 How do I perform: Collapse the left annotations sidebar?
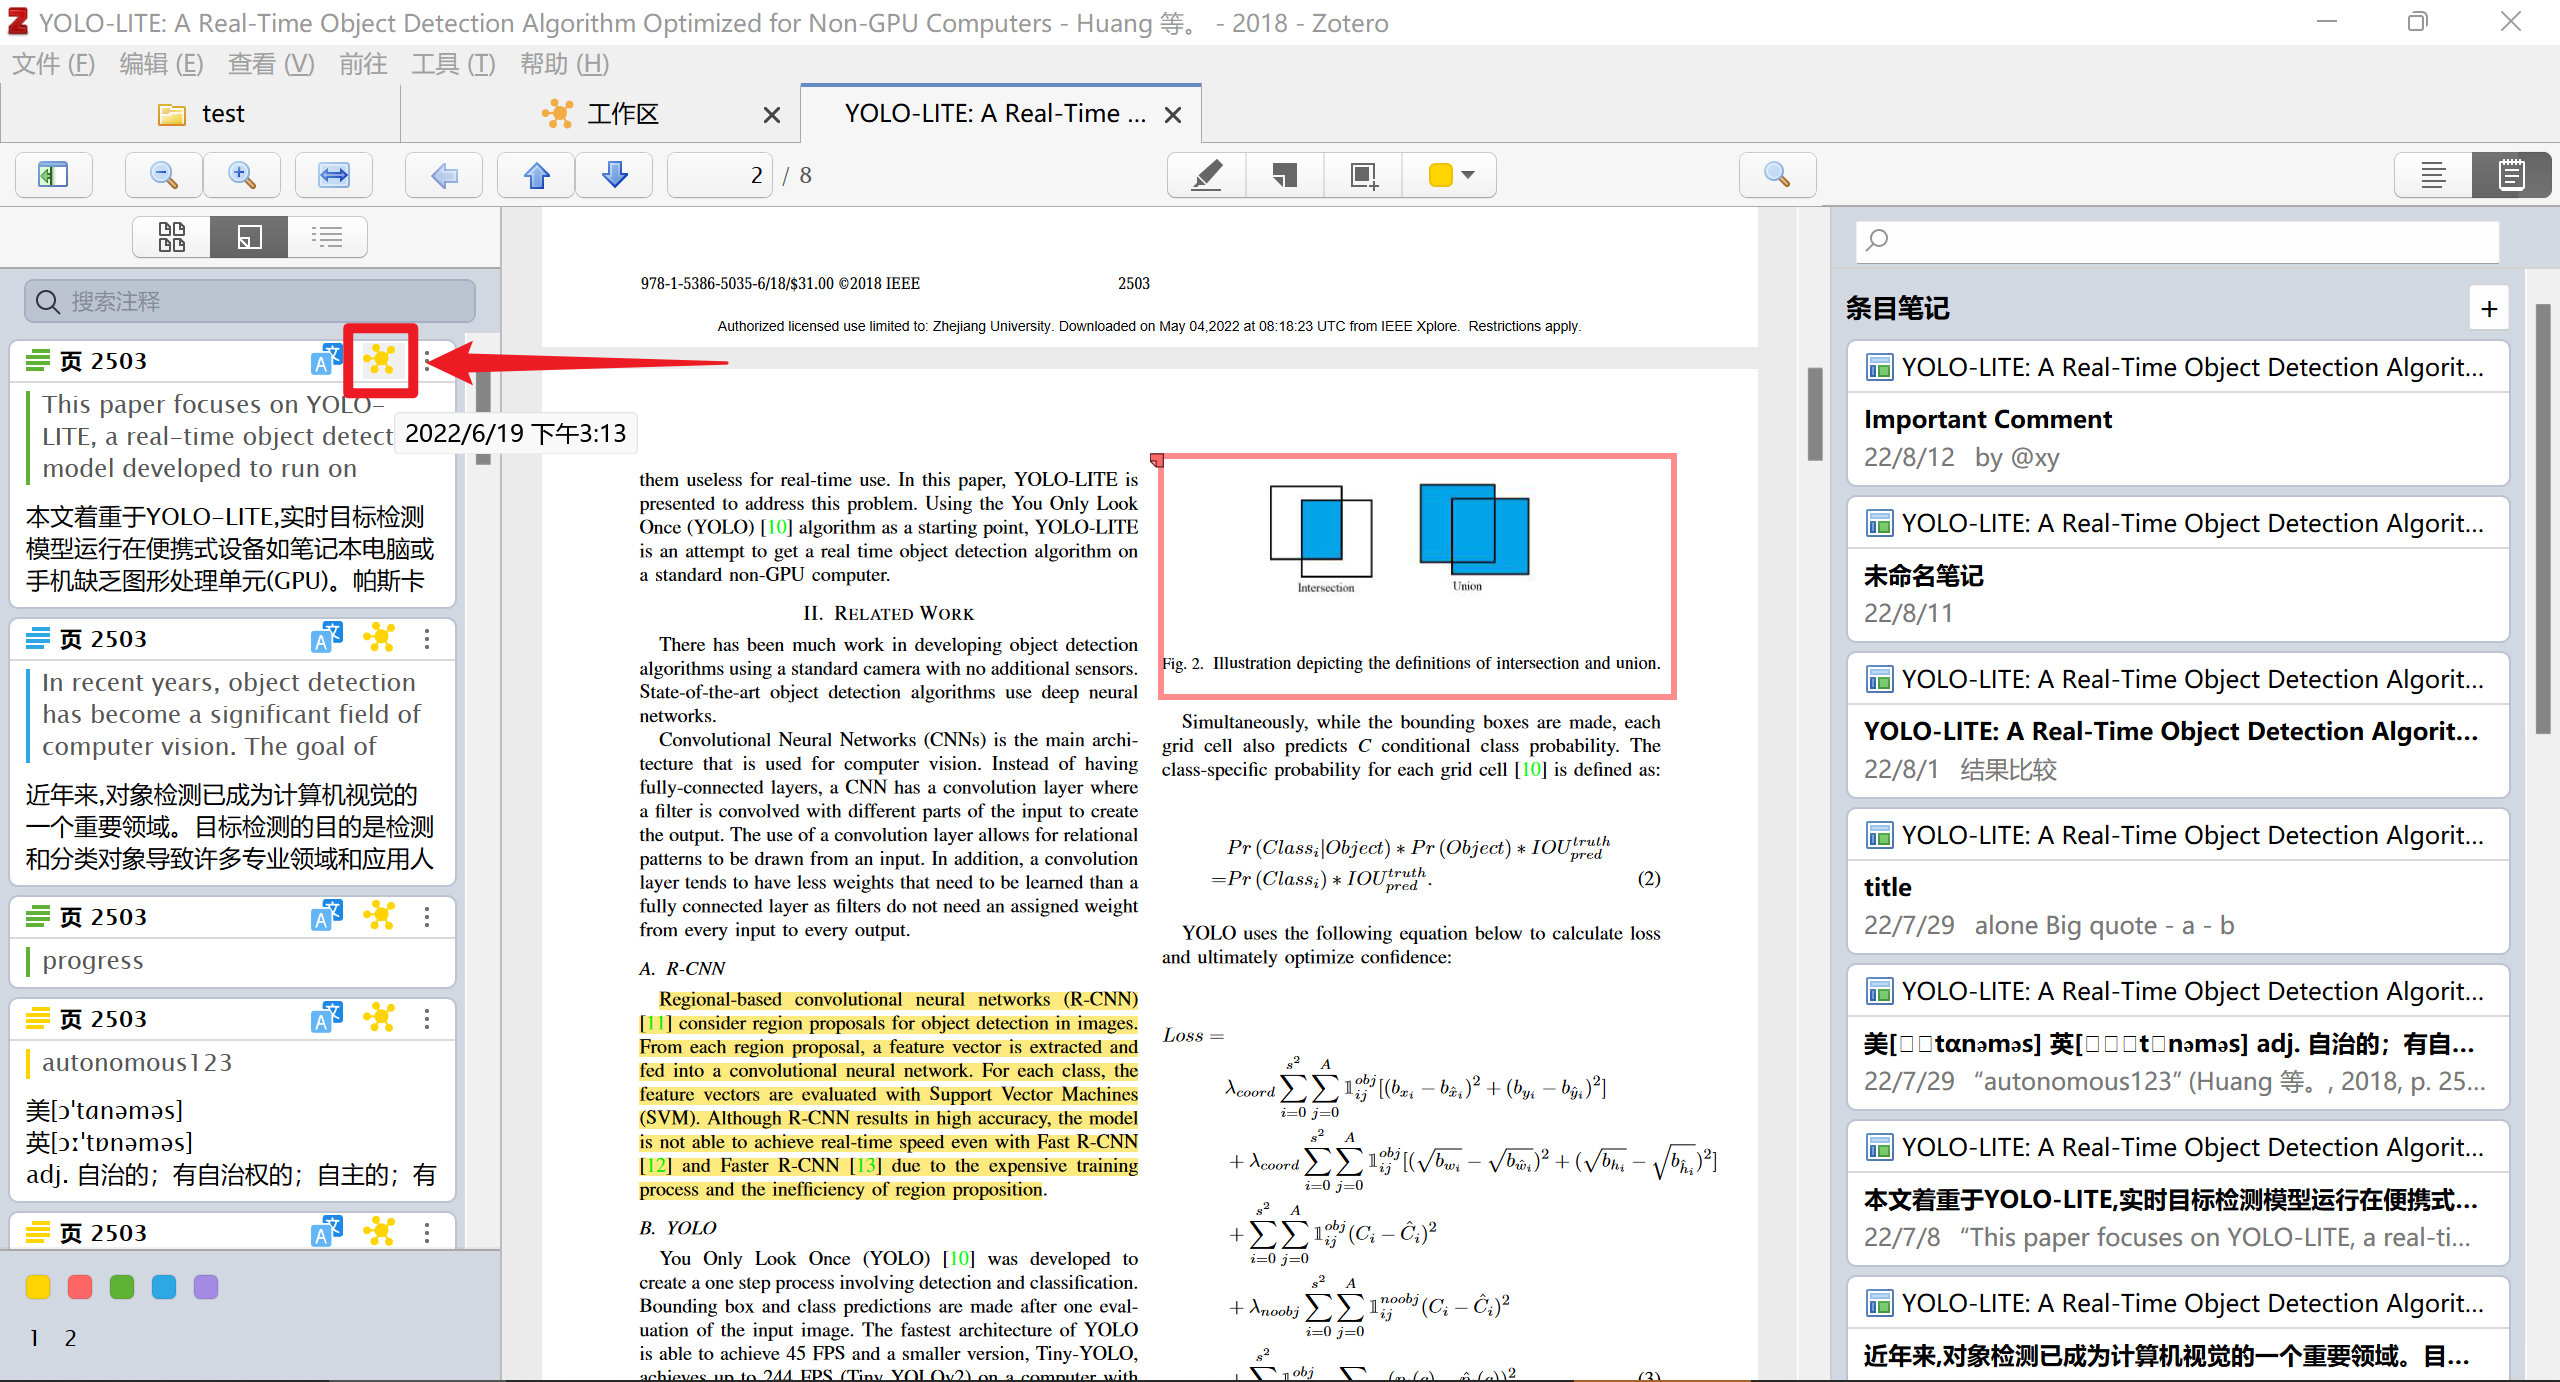pos(53,175)
